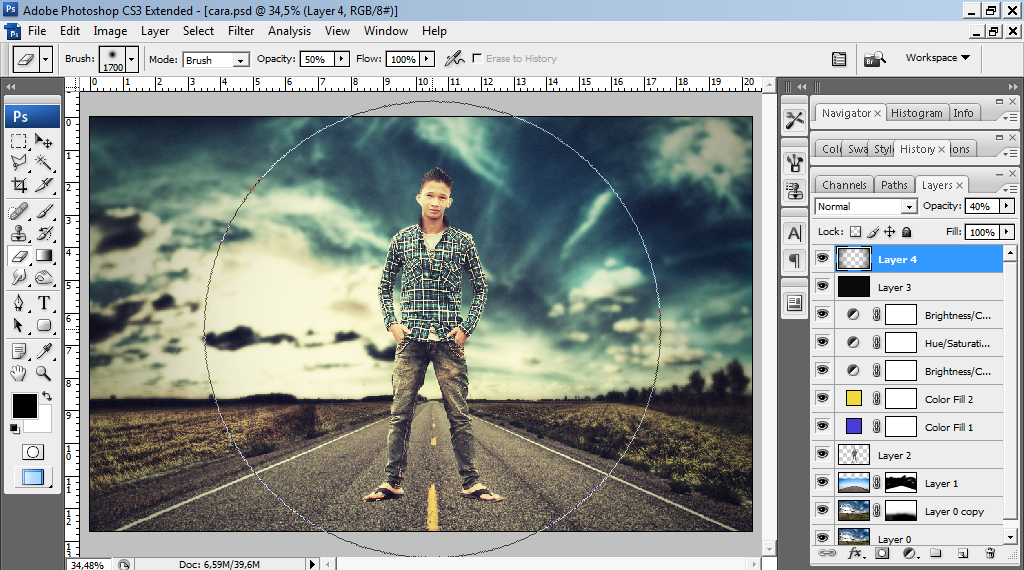1024x570 pixels.
Task: Open the Character panel dock icon
Action: click(795, 233)
